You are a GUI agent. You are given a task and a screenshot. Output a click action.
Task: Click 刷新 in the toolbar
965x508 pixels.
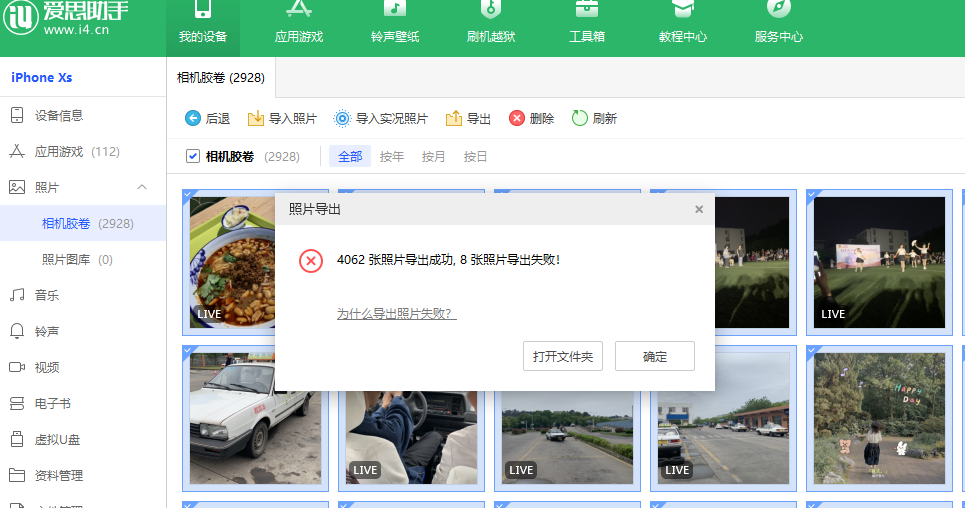(x=594, y=118)
